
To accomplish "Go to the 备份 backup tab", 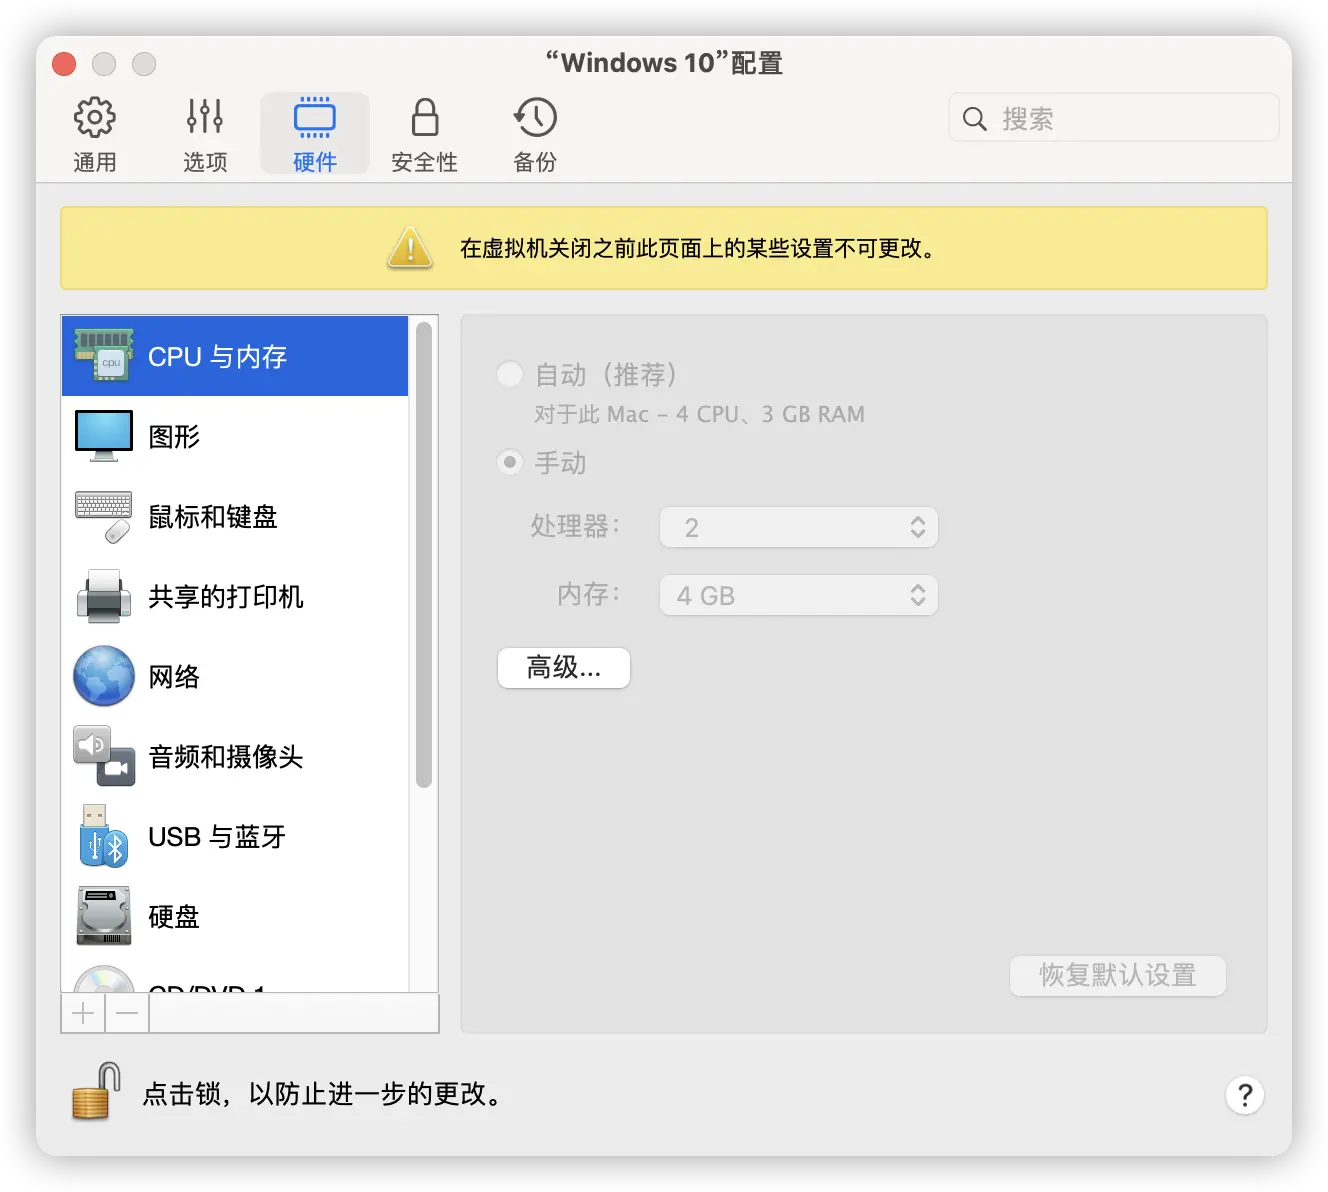I will [535, 134].
